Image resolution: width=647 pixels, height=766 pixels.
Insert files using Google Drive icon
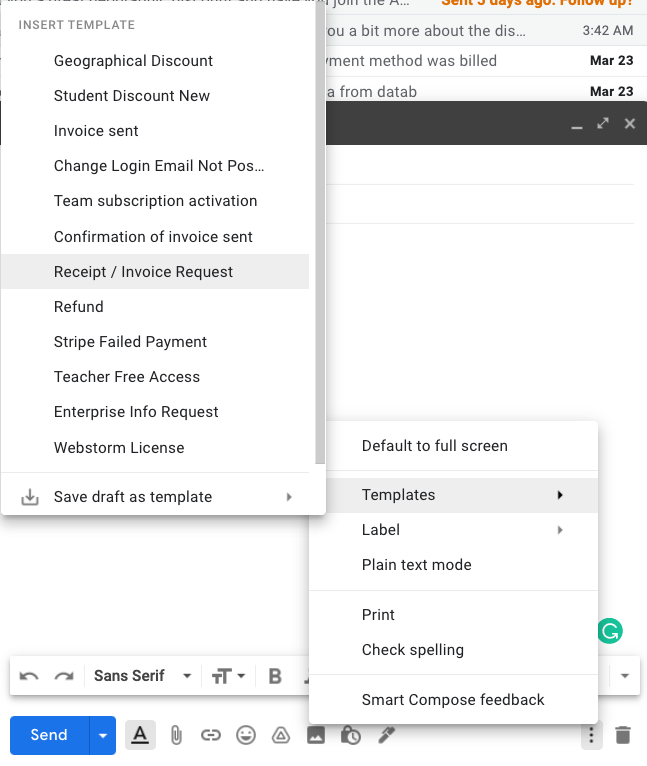point(281,735)
